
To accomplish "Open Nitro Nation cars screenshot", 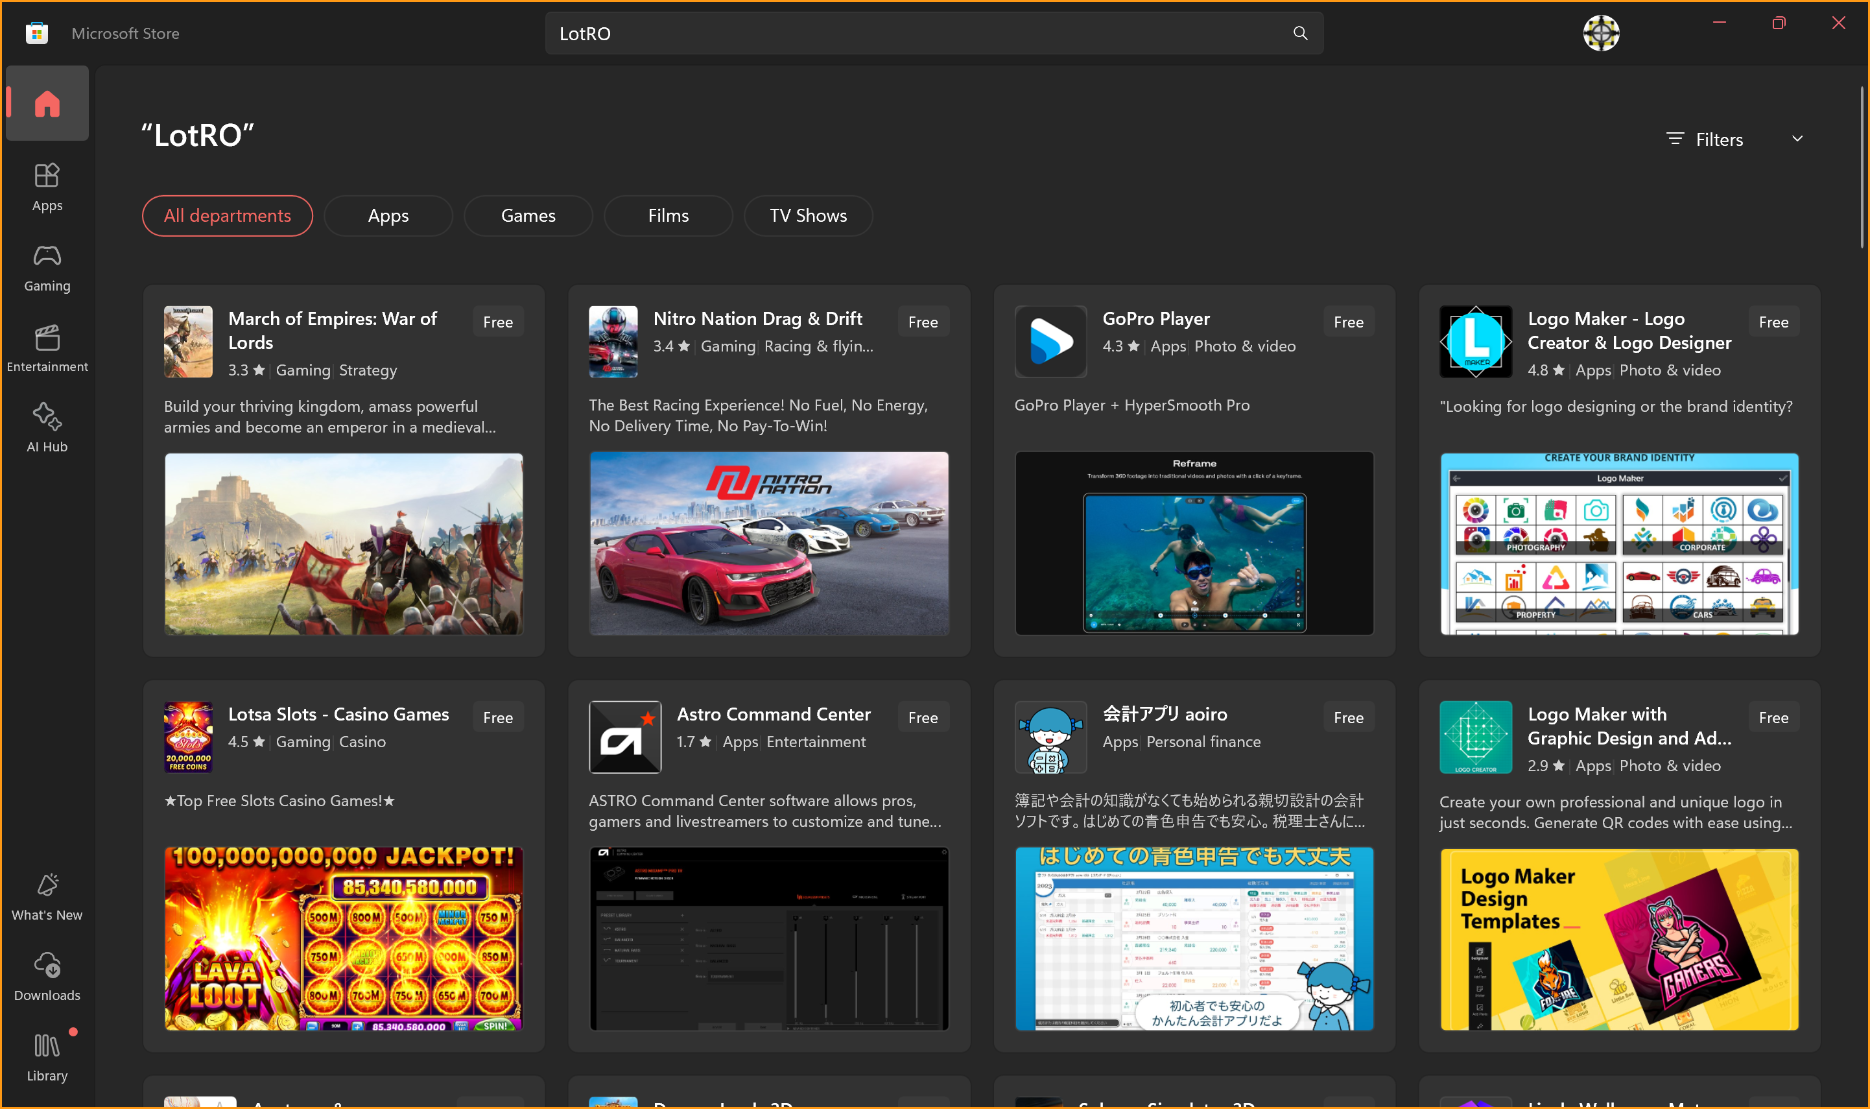I will [x=769, y=544].
